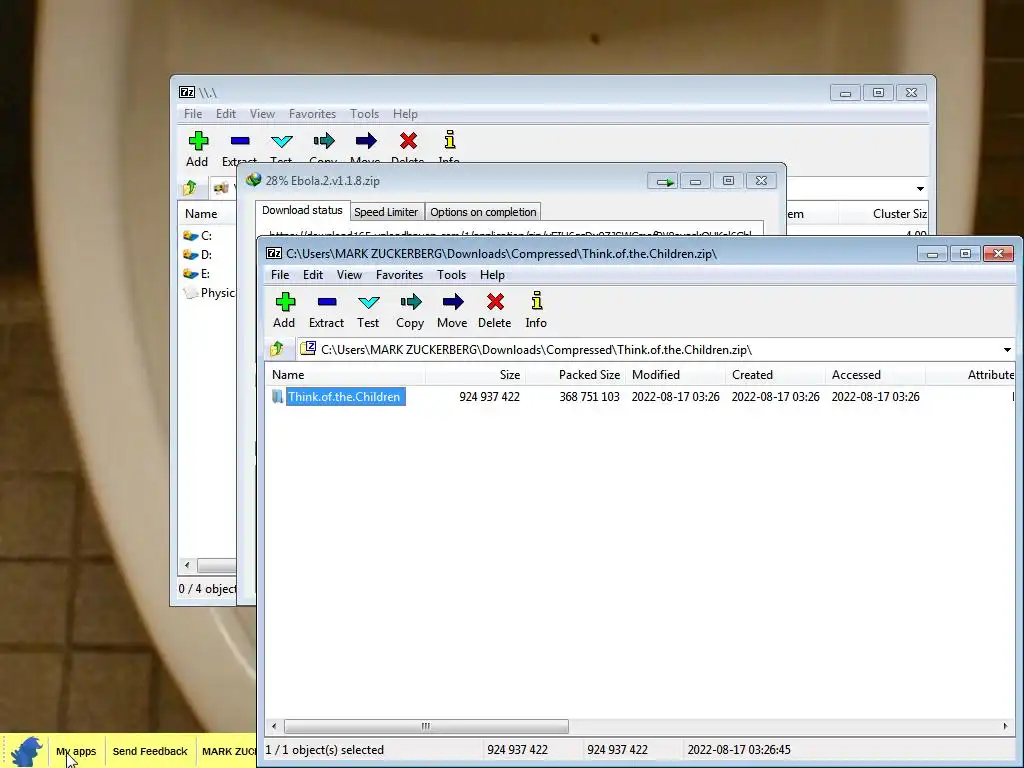
Task: Click the Think.of.the.Children folder icon
Action: [278, 396]
